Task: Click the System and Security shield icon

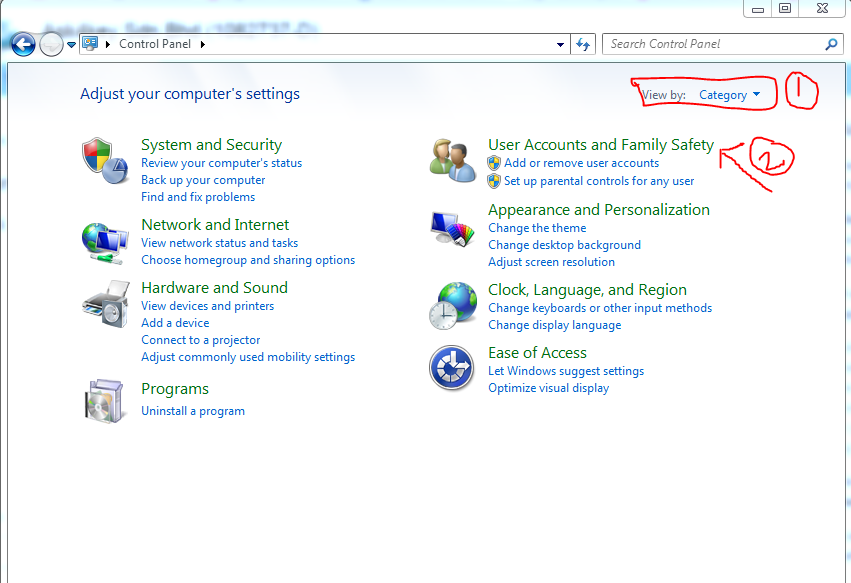Action: (105, 161)
